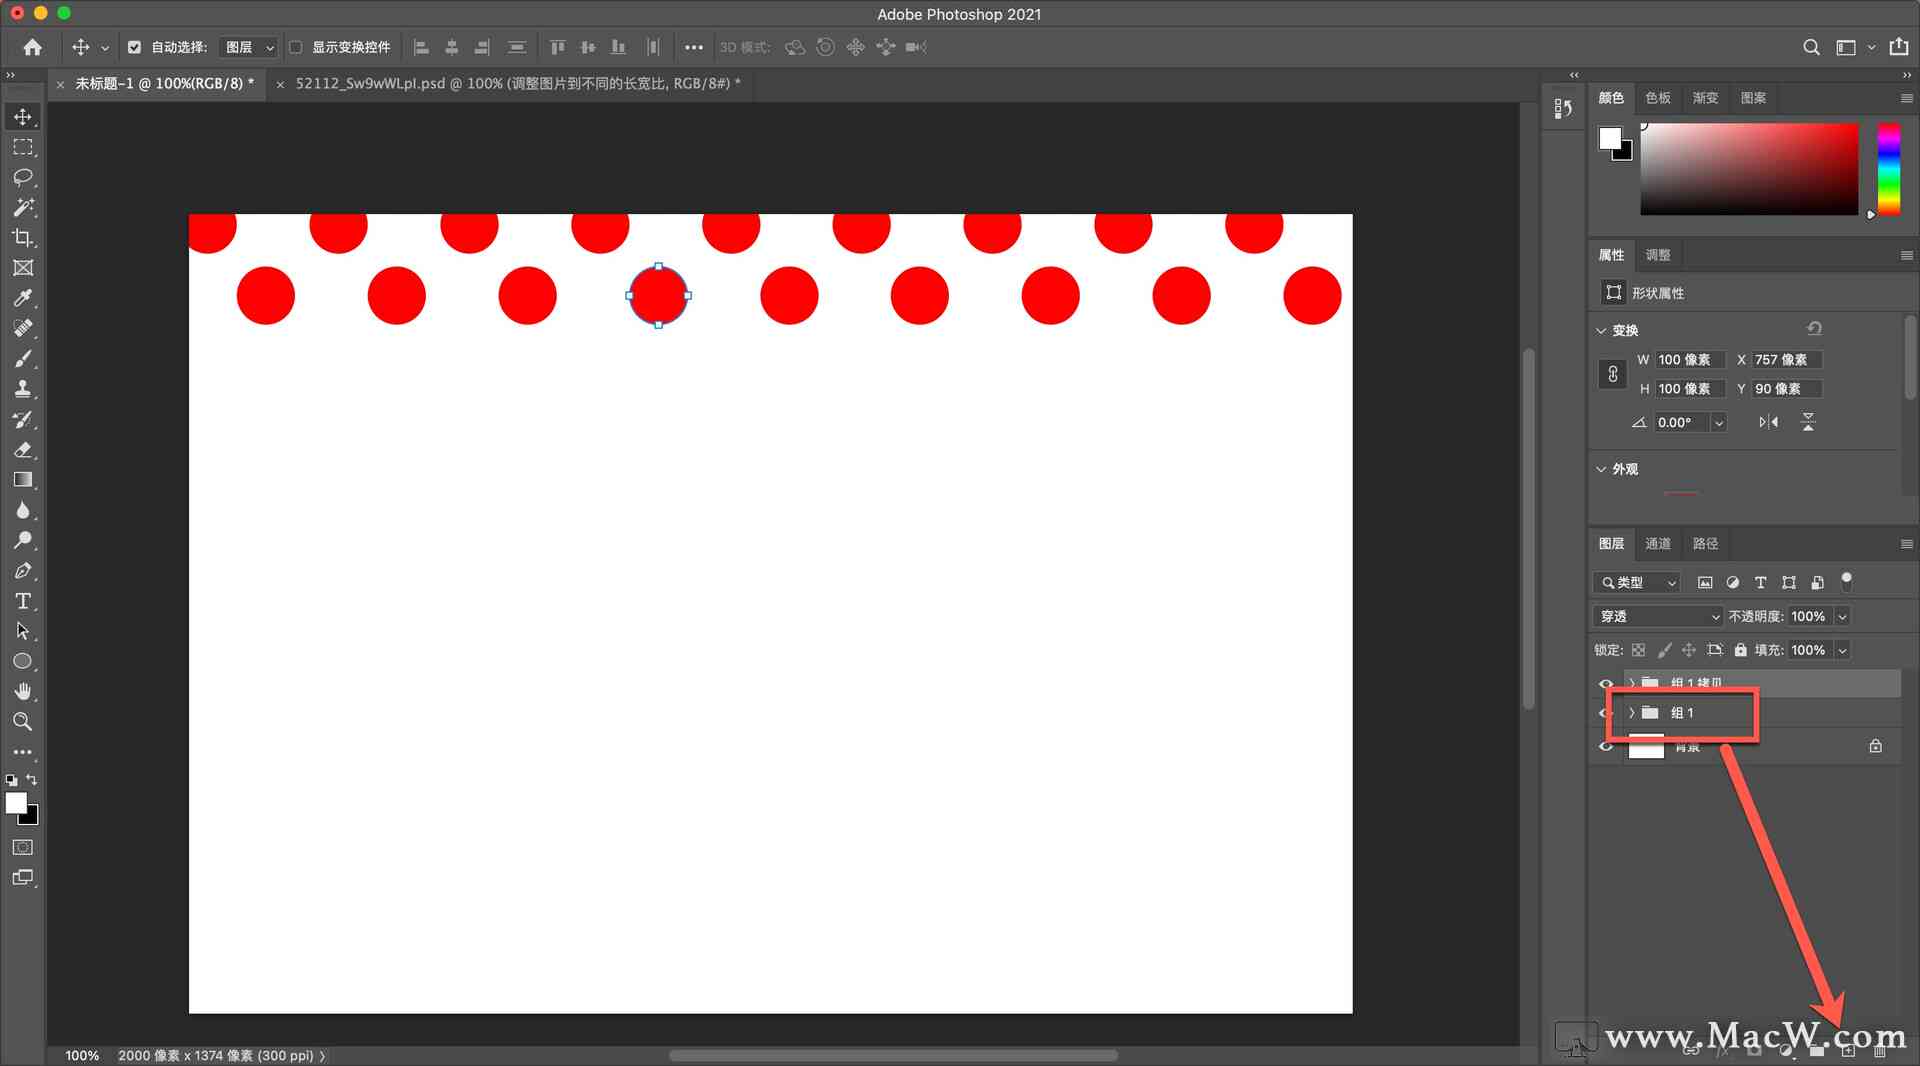
Task: Switch to the Adjustments tab
Action: click(x=1658, y=255)
